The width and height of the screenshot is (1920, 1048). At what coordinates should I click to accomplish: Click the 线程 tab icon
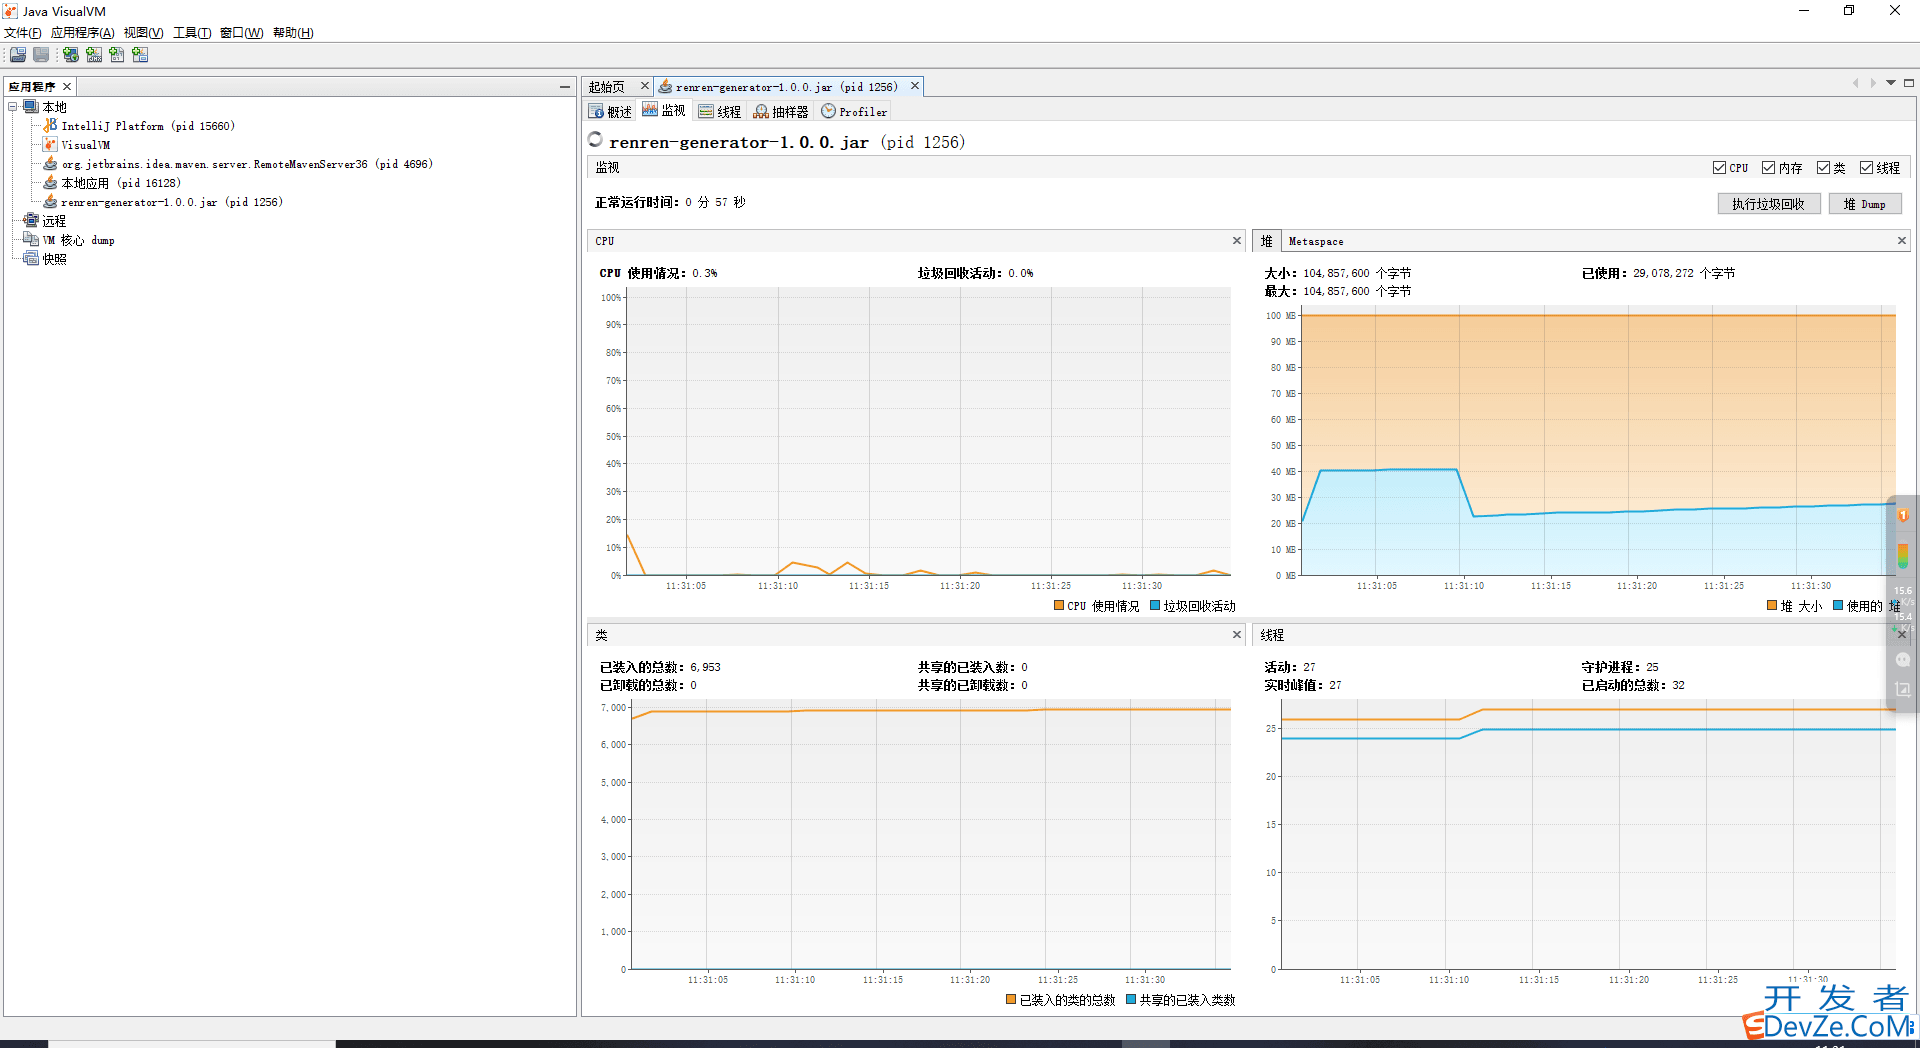(706, 112)
